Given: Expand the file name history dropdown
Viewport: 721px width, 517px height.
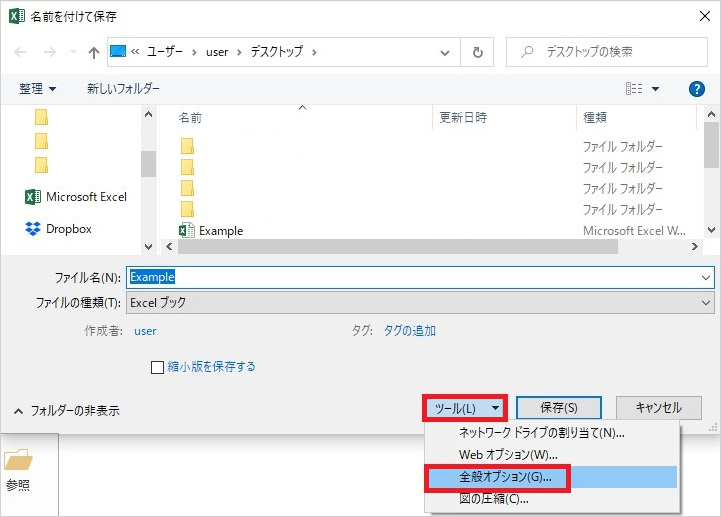Looking at the screenshot, I should point(706,278).
